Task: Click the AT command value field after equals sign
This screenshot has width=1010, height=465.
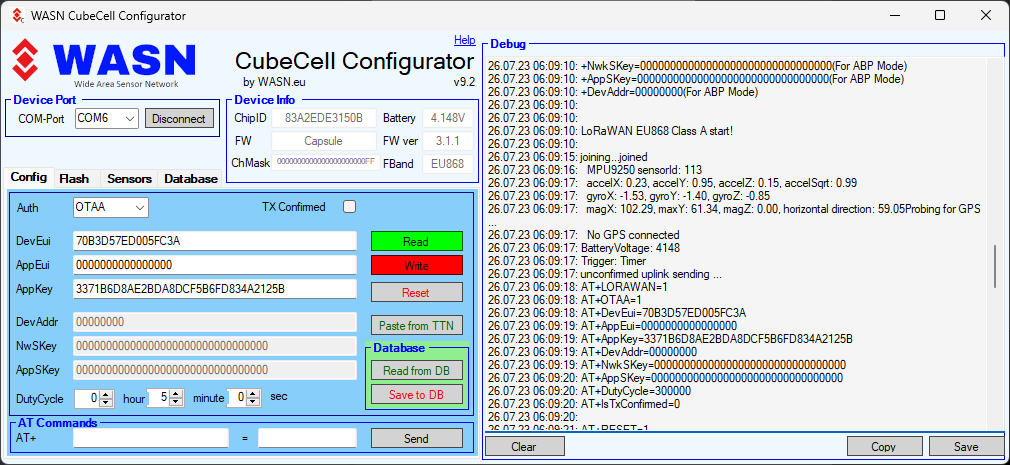Action: click(307, 439)
